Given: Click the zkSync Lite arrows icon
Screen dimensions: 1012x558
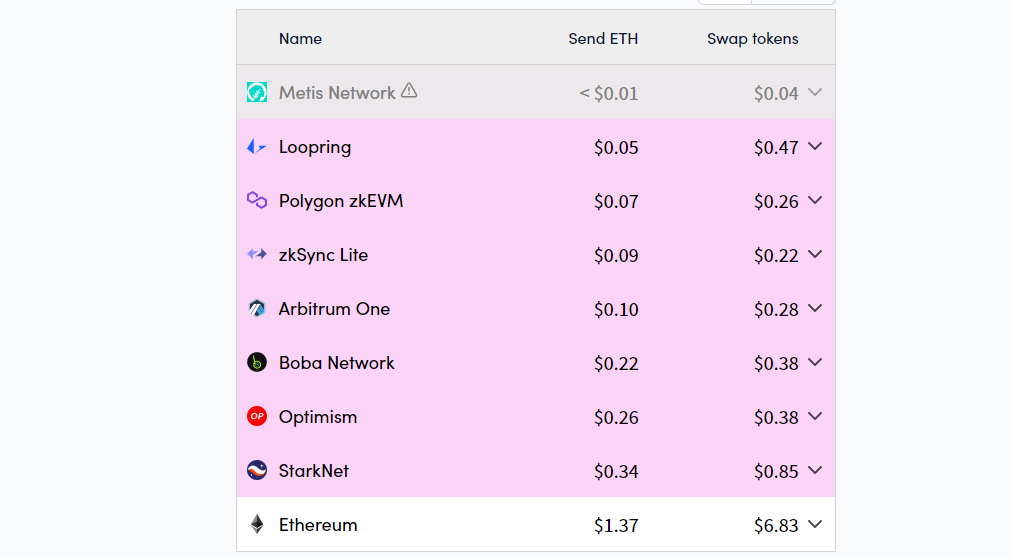Looking at the screenshot, I should point(257,255).
